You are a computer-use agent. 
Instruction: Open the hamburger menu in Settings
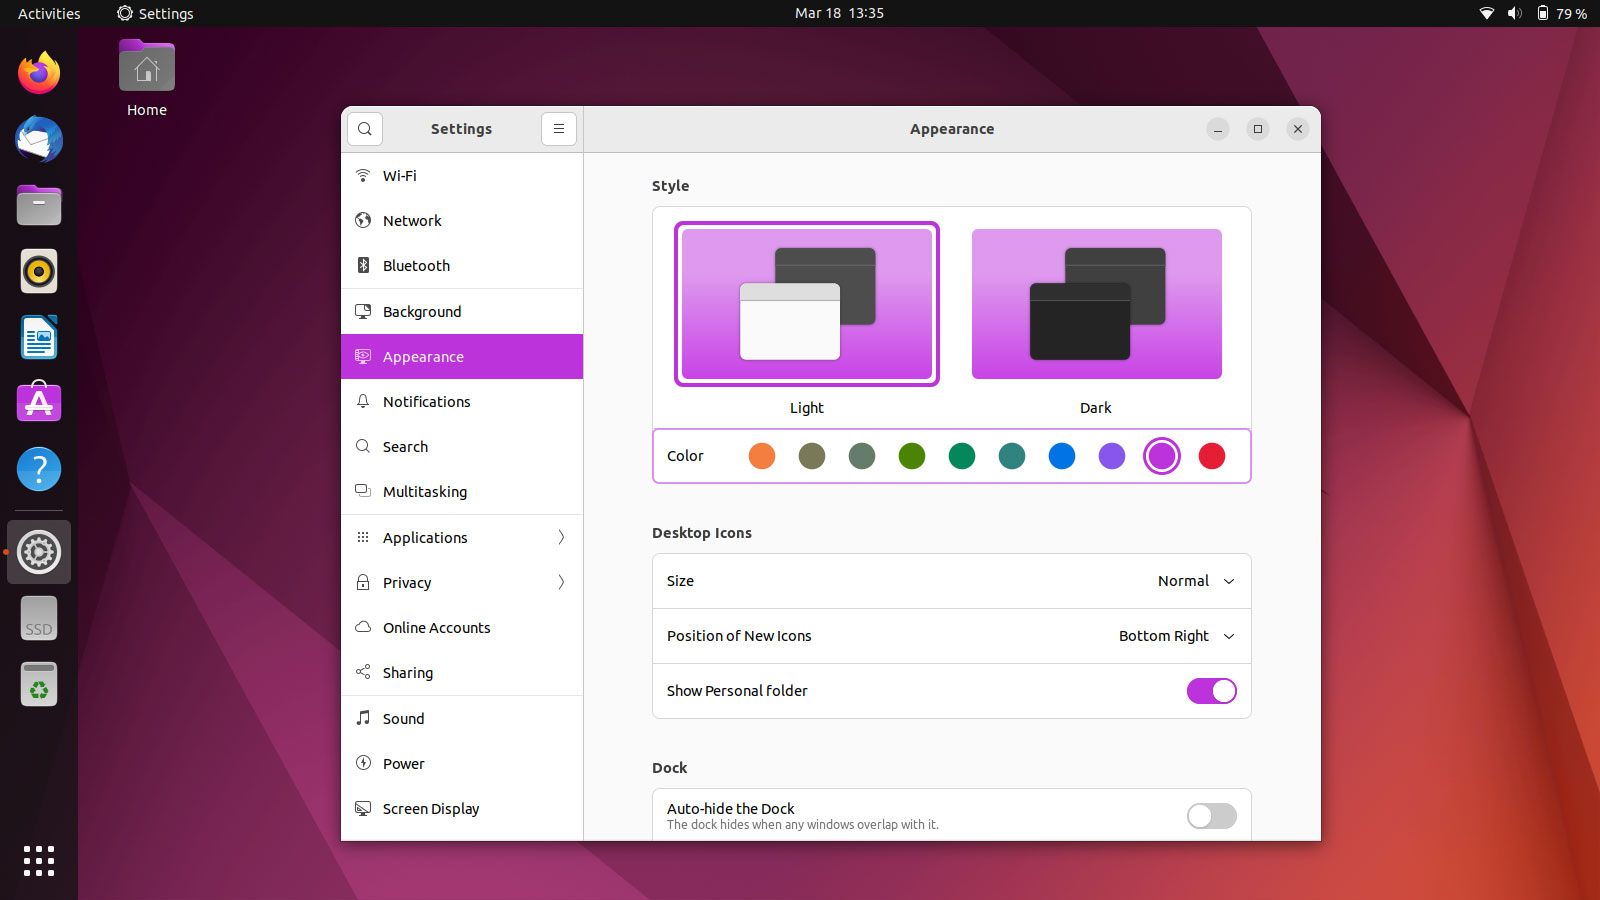point(559,129)
